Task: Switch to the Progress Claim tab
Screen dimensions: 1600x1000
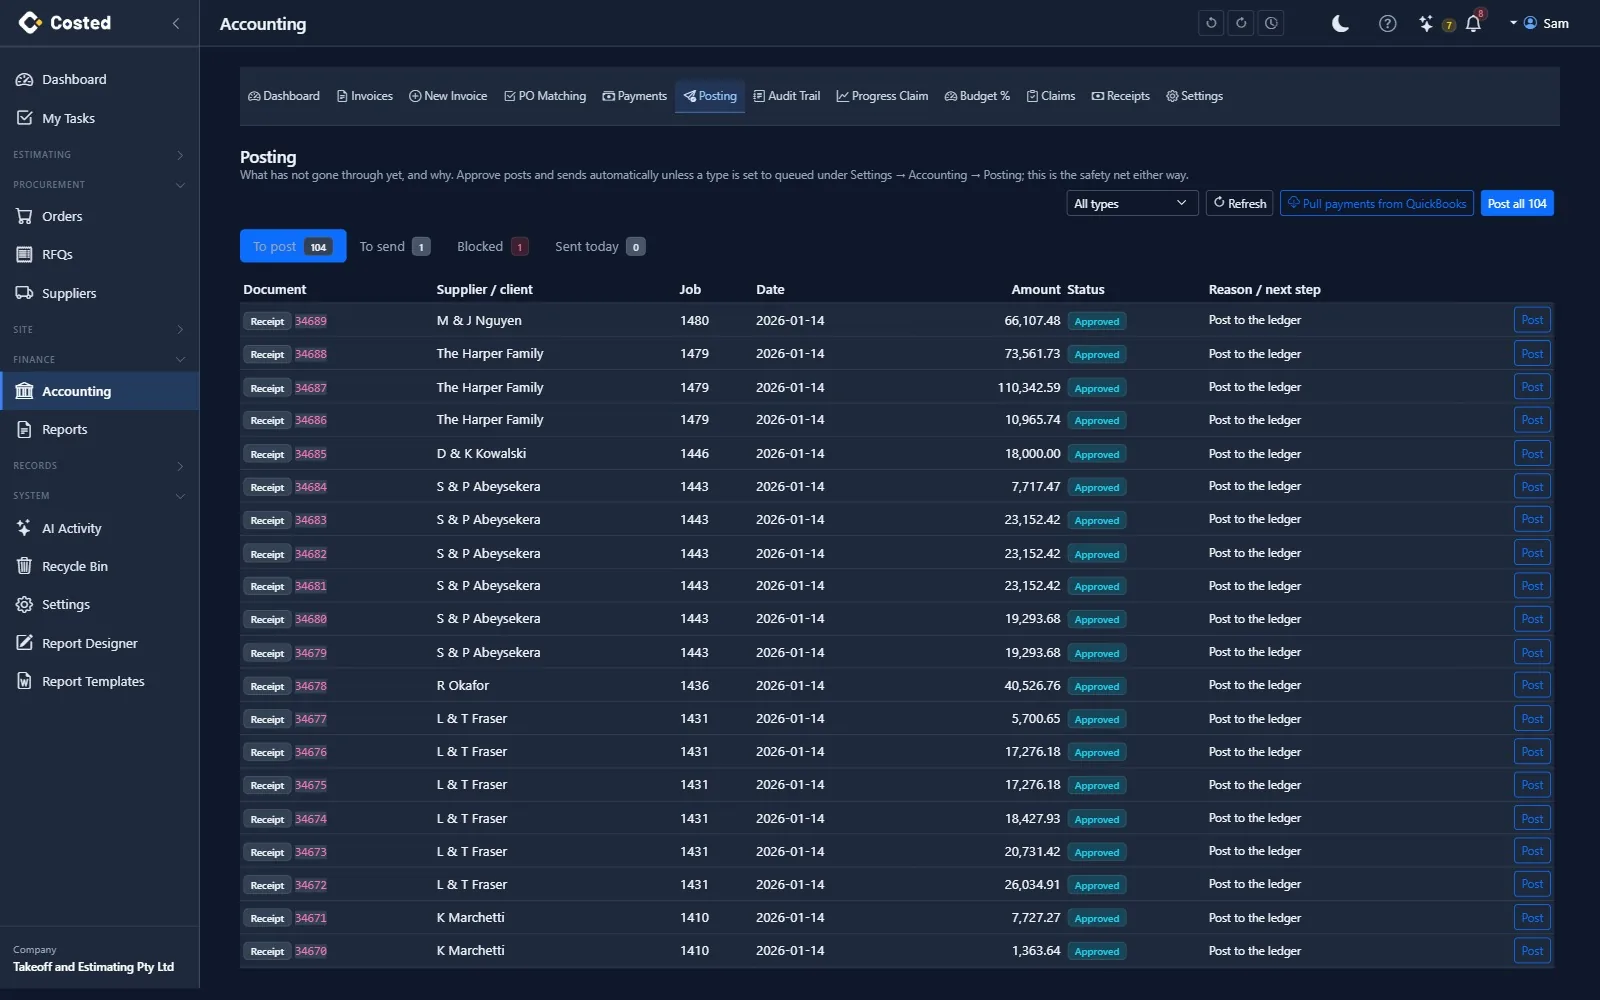Action: pos(883,96)
